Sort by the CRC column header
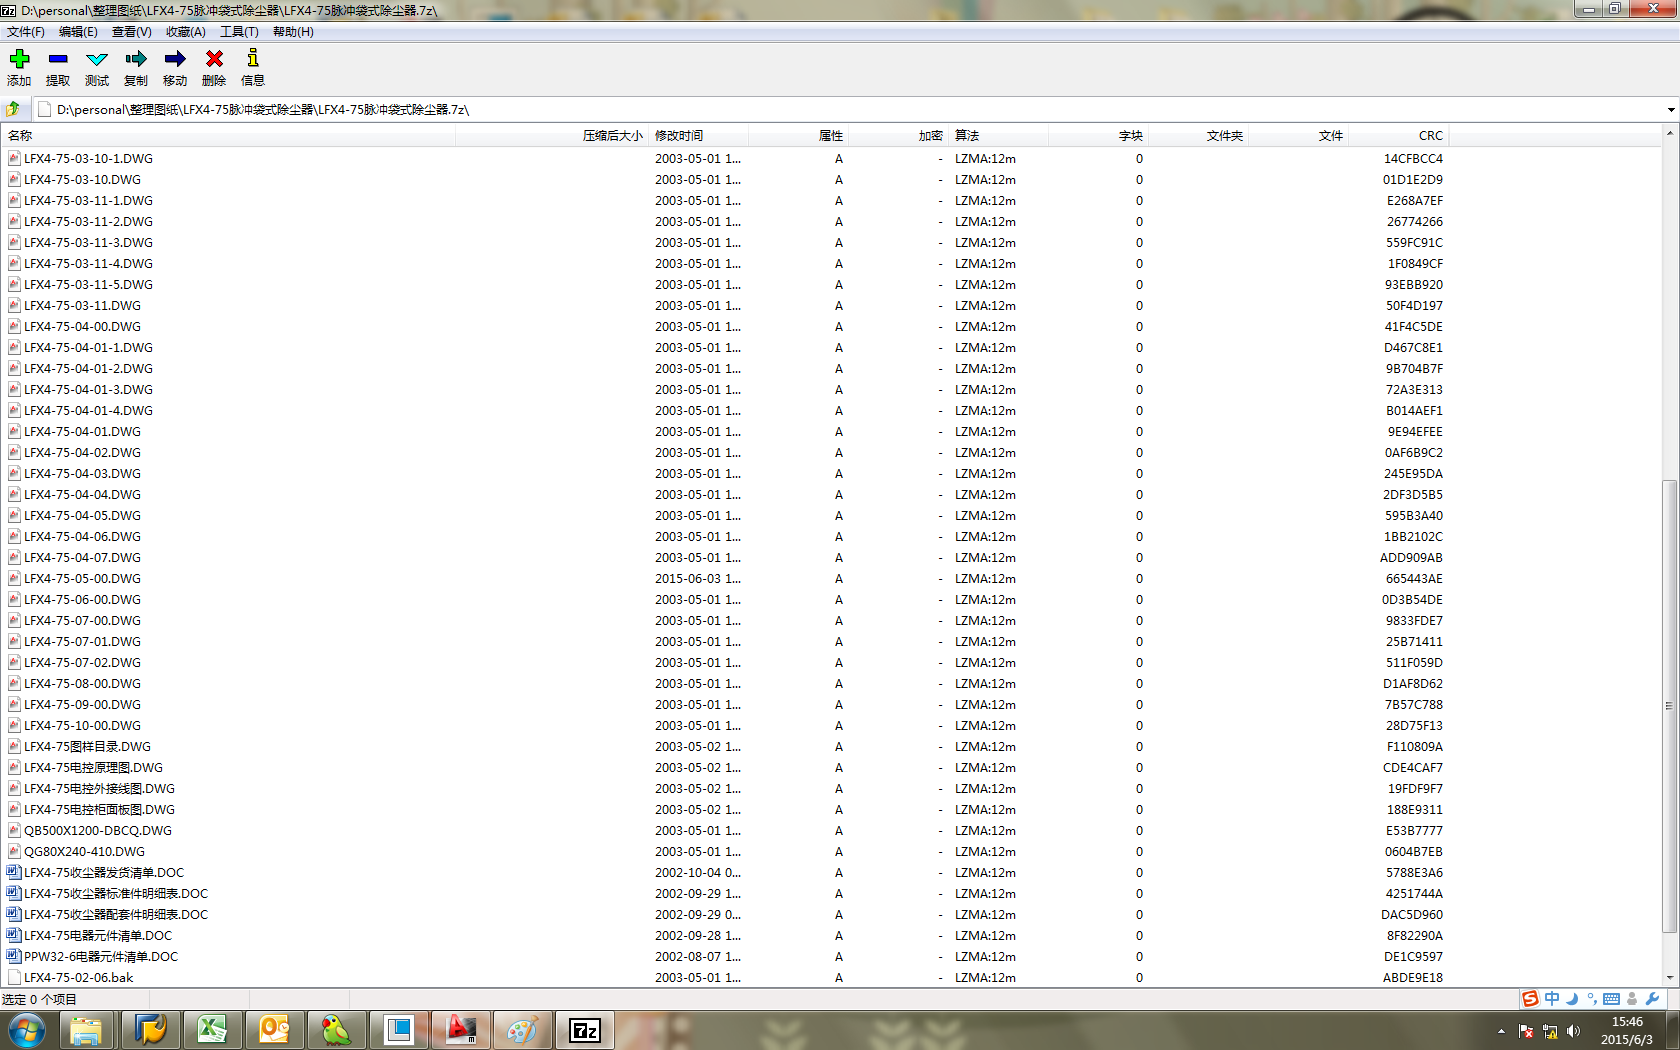Screen dimensions: 1680x1050 (1398, 136)
